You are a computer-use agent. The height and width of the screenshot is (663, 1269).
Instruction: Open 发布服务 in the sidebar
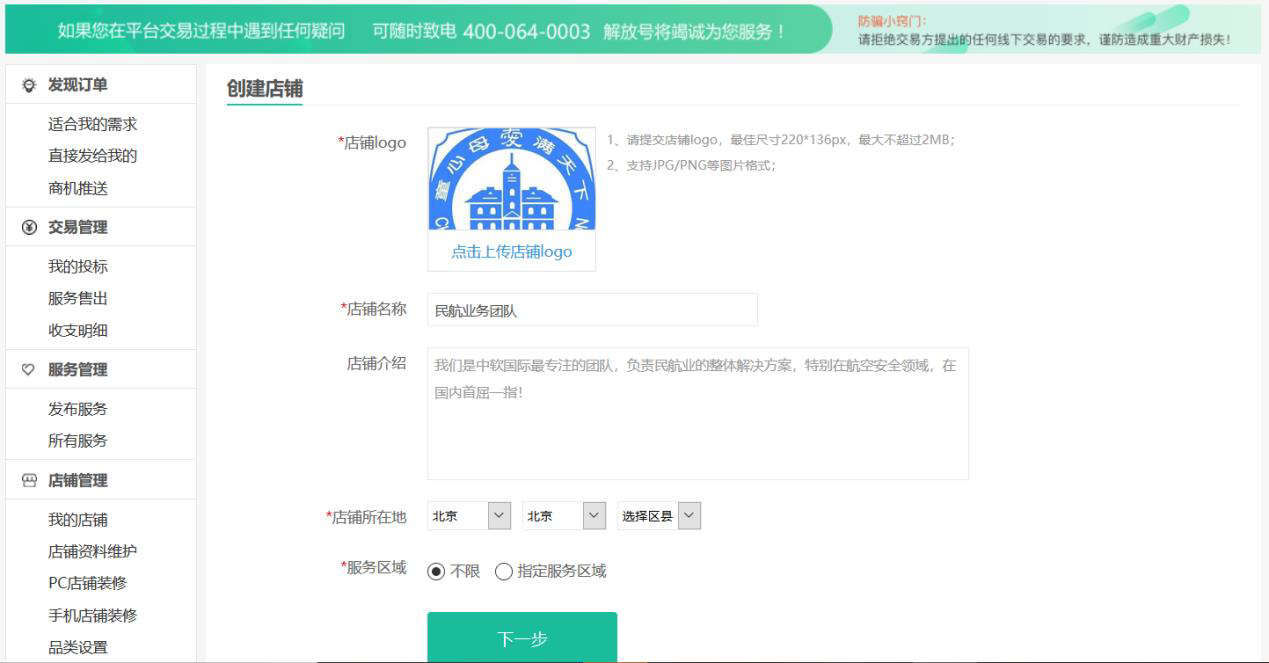click(78, 409)
